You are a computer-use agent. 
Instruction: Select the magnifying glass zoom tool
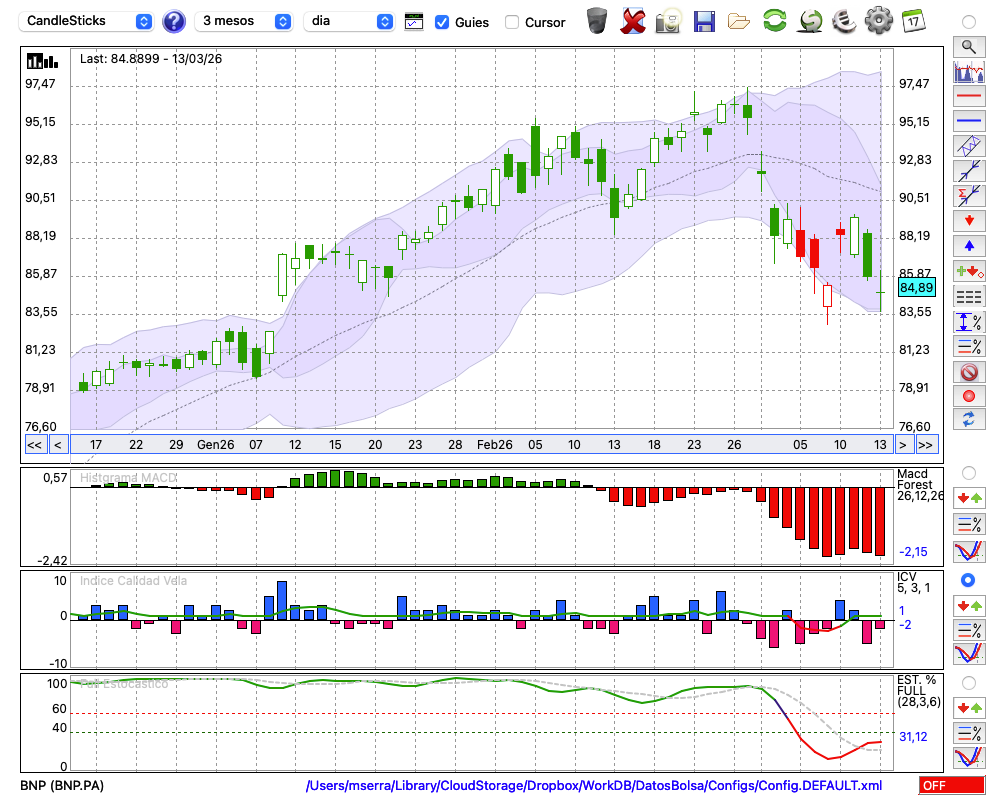[969, 47]
